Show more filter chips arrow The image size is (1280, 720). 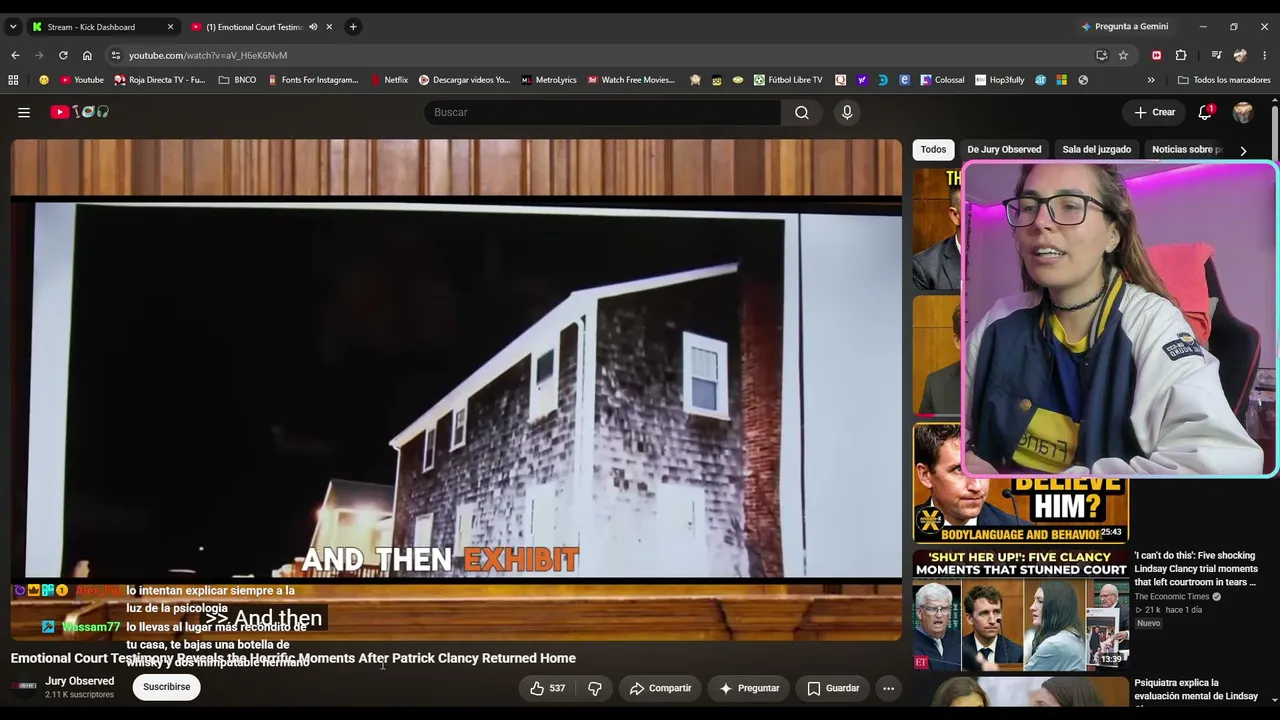1243,150
